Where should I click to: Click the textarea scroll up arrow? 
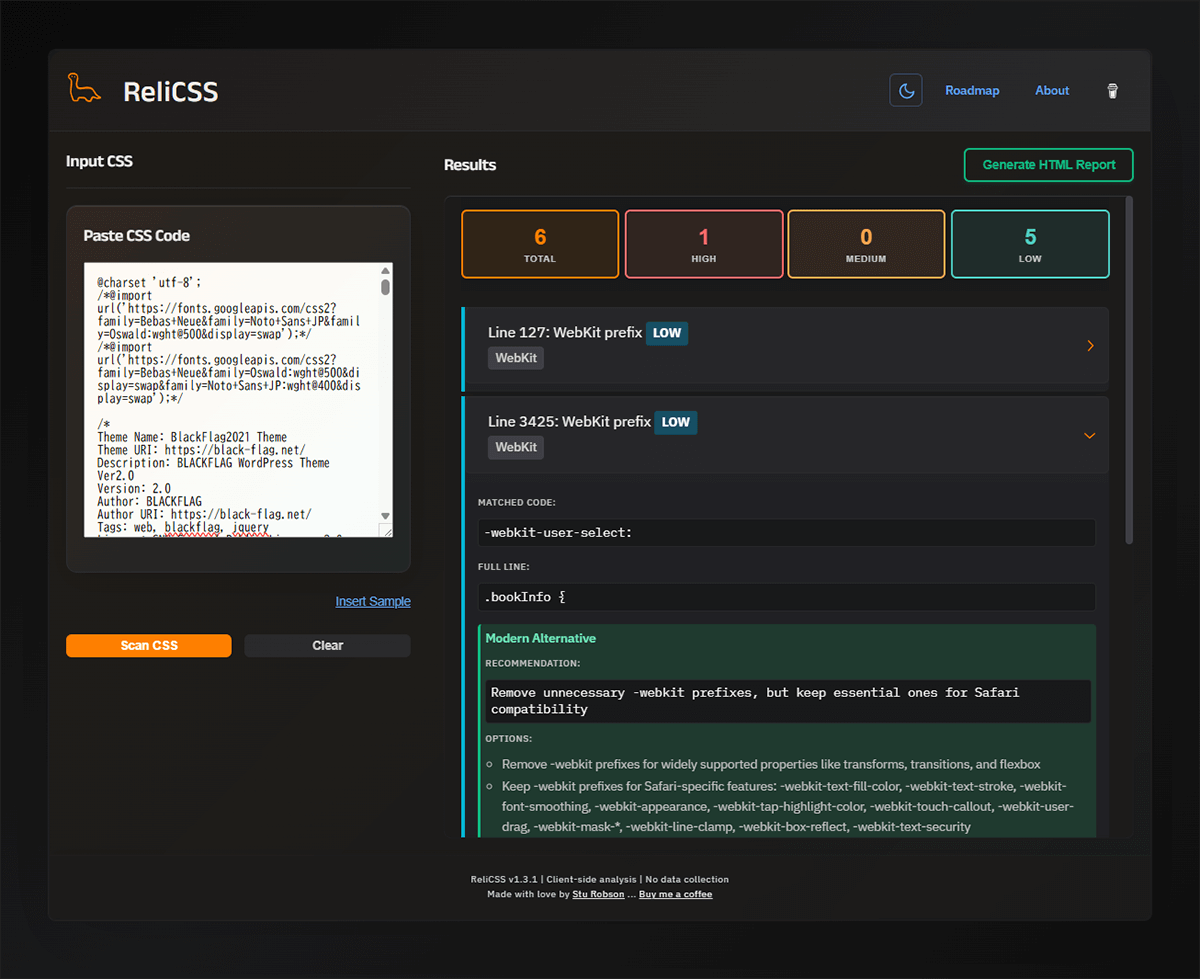point(385,271)
